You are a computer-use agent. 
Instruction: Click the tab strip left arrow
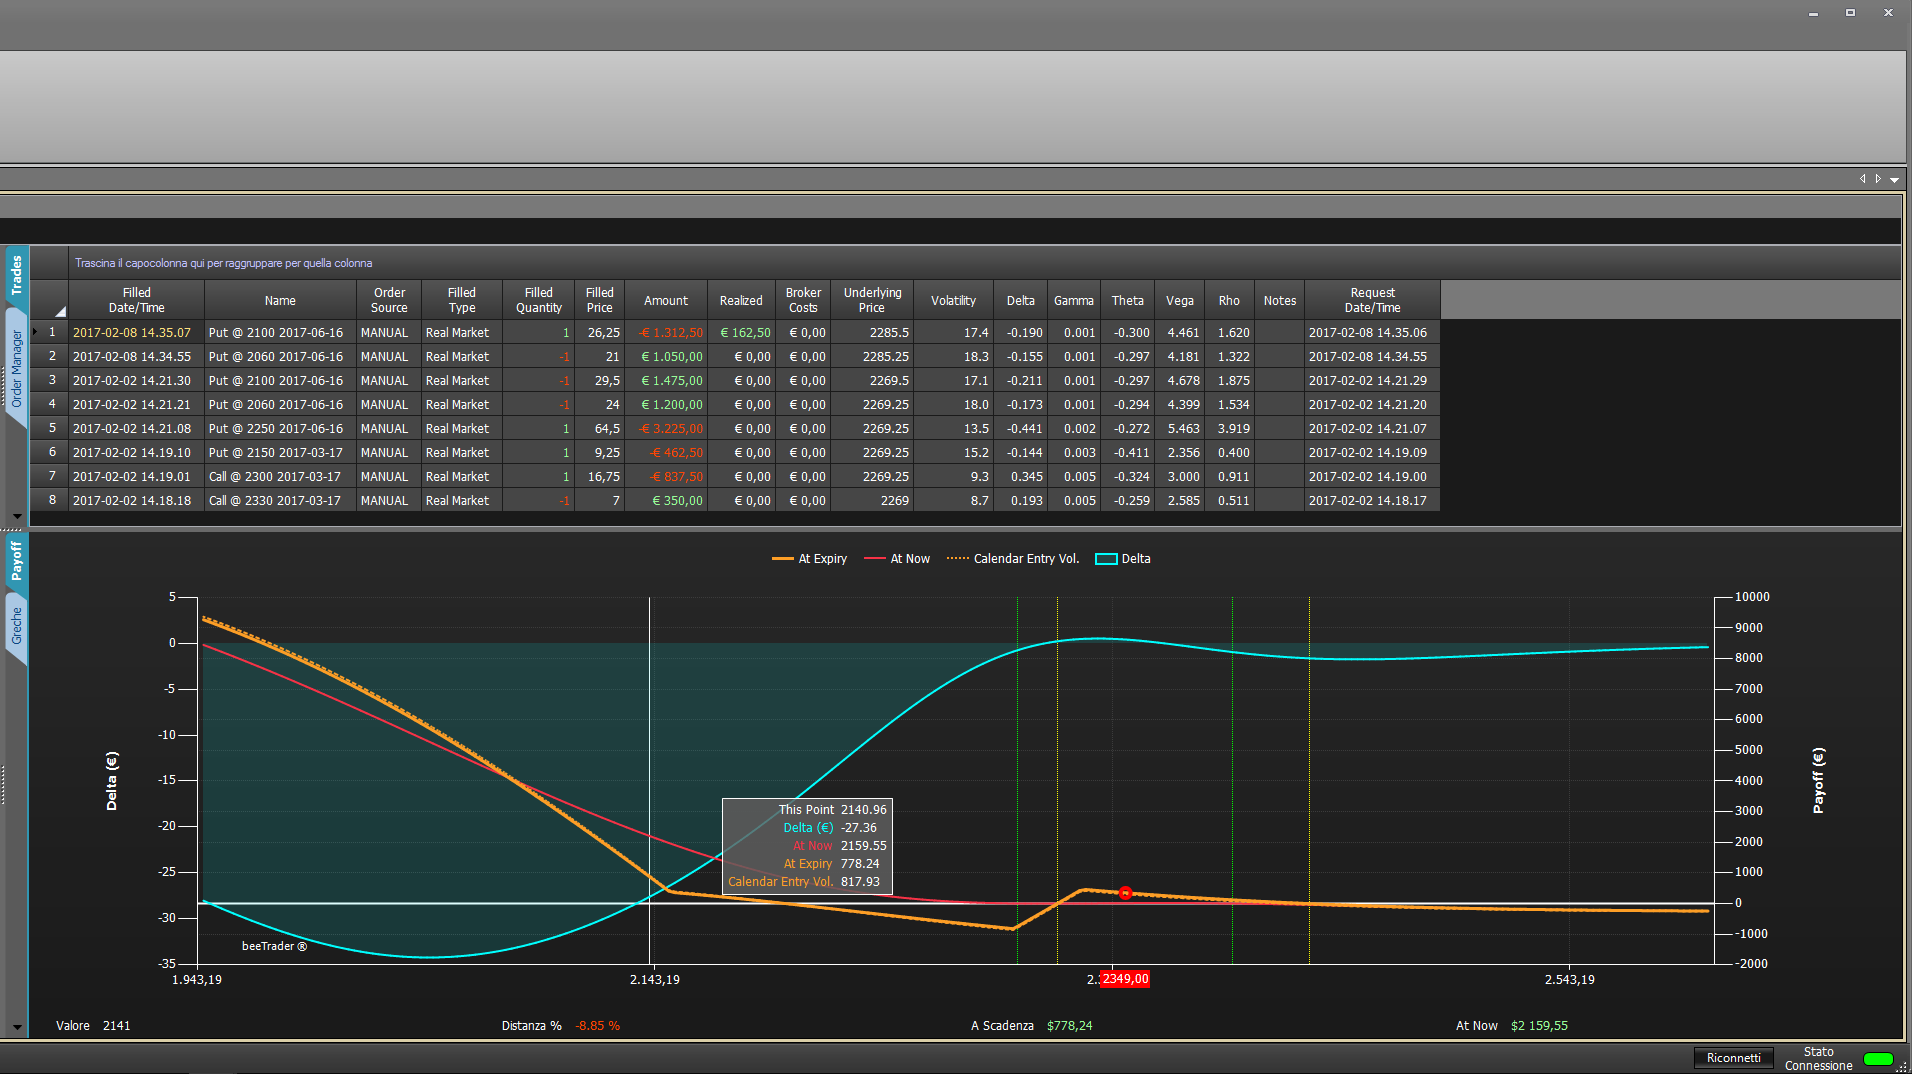(x=1862, y=179)
